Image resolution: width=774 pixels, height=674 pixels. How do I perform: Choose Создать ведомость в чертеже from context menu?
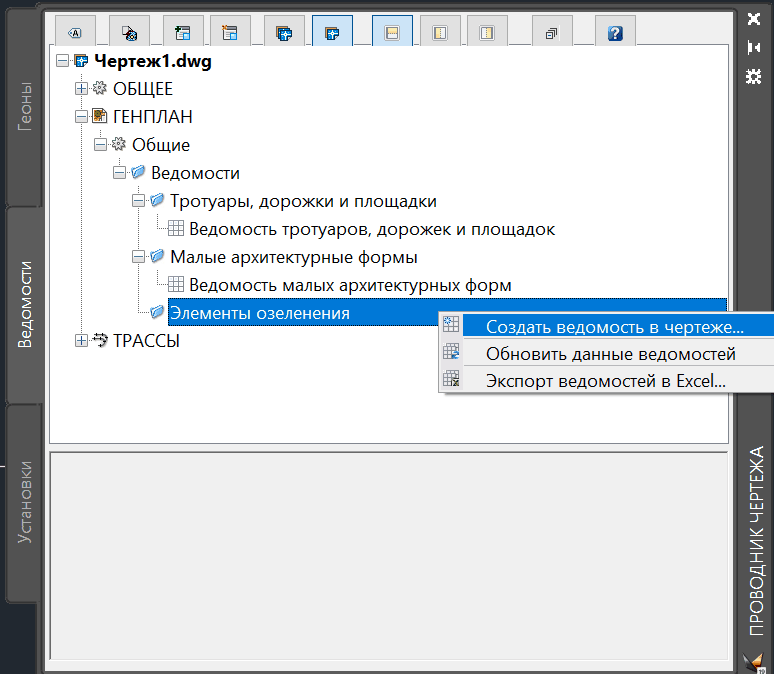click(607, 326)
